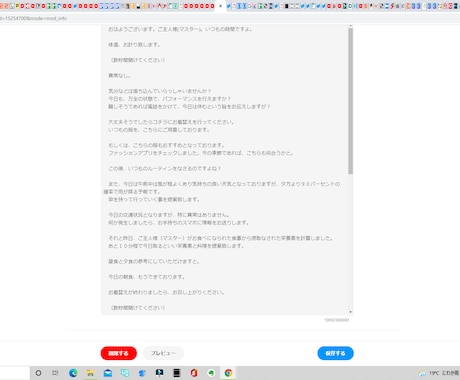Click the text area scrollbar up arrow
This screenshot has width=460, height=380.
351,26
